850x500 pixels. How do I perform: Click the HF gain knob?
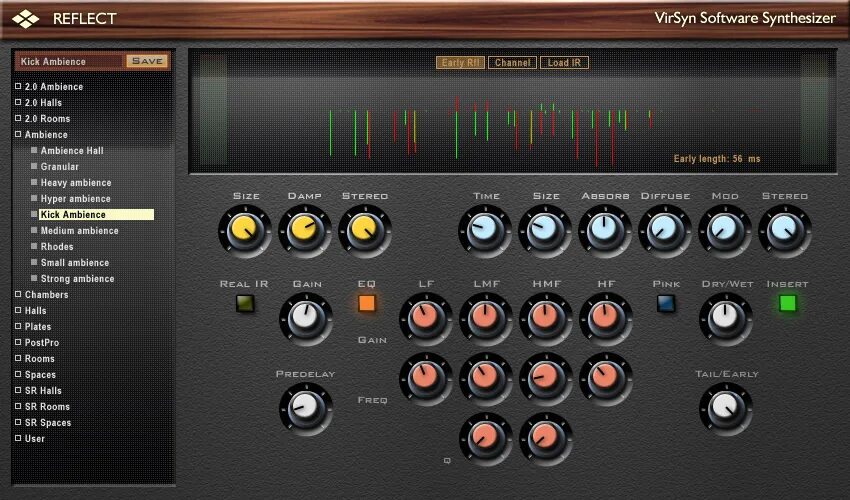click(x=606, y=318)
